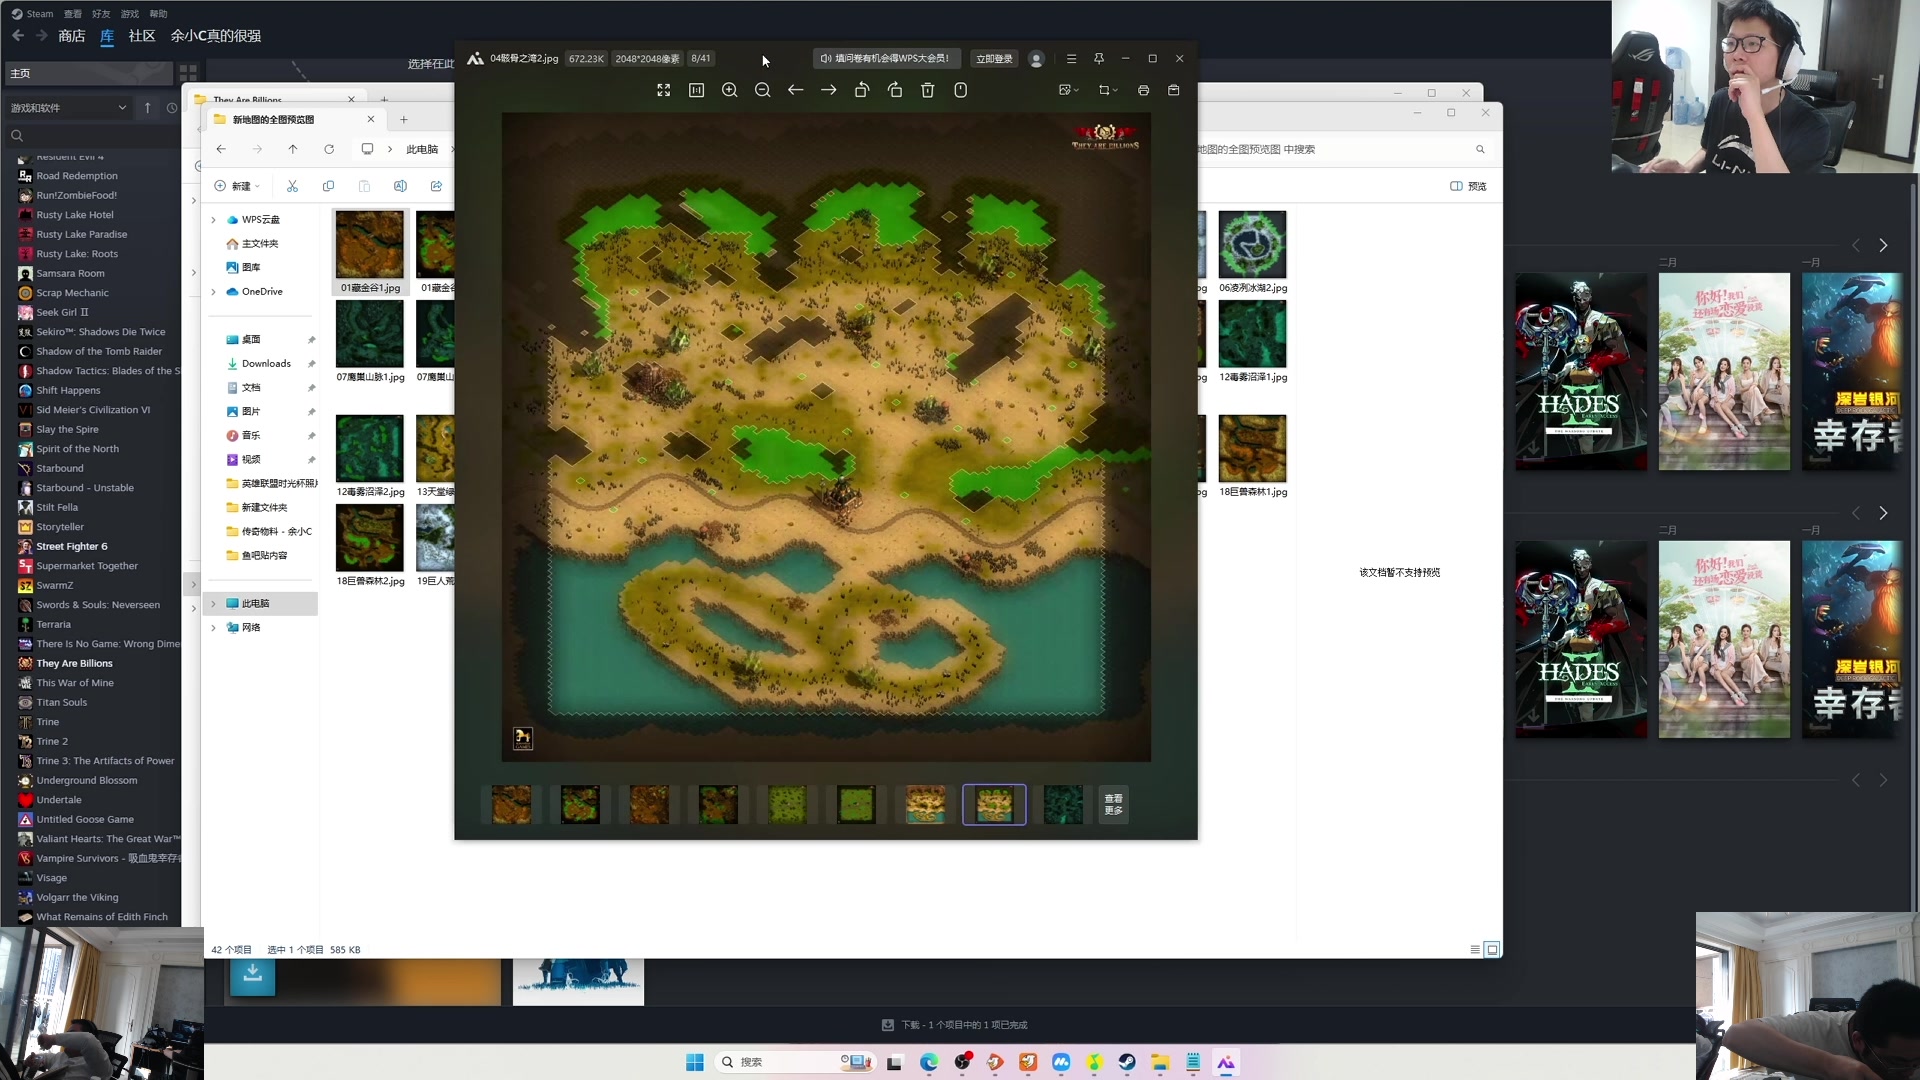Open Microsoft Edge from taskbar
1920x1080 pixels.
(929, 1062)
